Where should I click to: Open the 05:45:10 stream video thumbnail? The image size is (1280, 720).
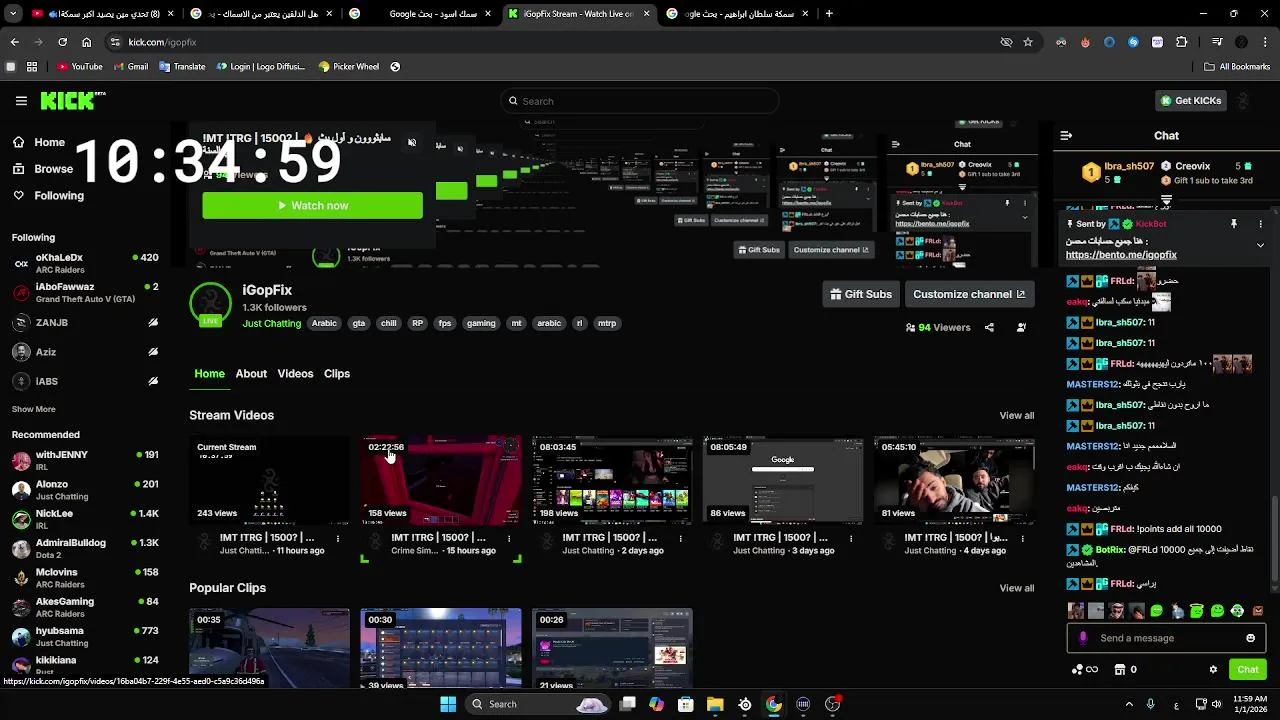(954, 480)
